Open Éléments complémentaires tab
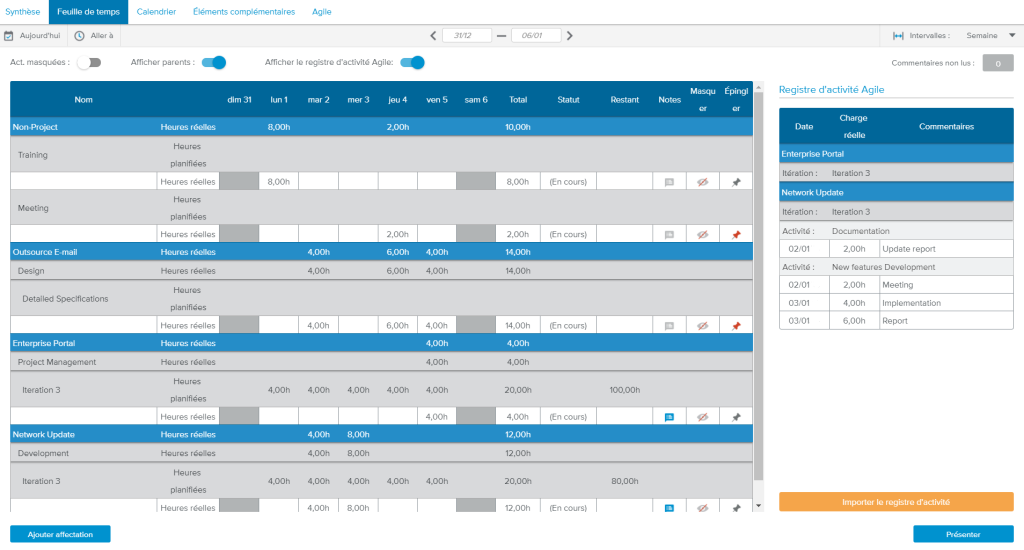Image resolution: width=1024 pixels, height=550 pixels. (244, 12)
